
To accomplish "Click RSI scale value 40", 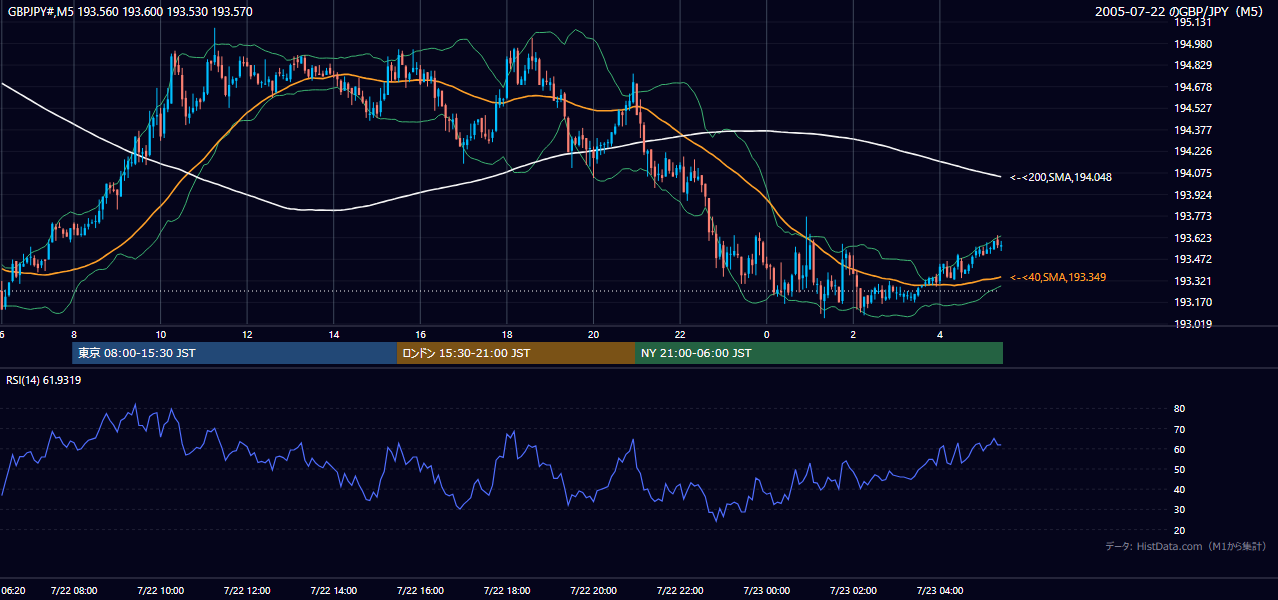I will tap(1180, 489).
